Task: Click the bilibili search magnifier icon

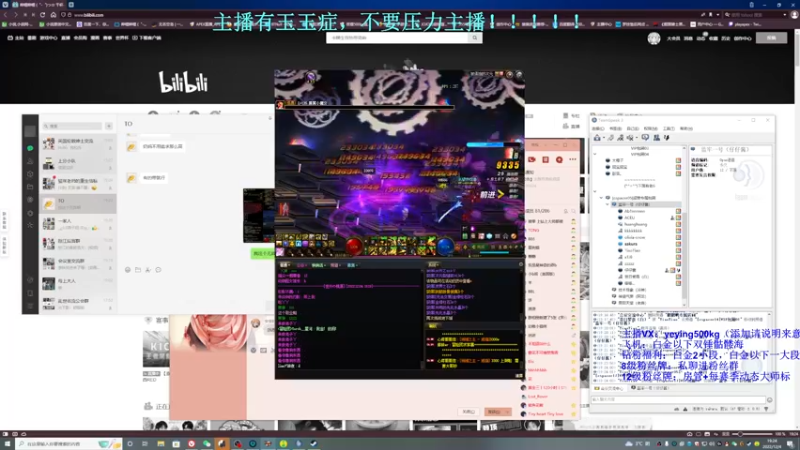Action: pyautogui.click(x=475, y=38)
